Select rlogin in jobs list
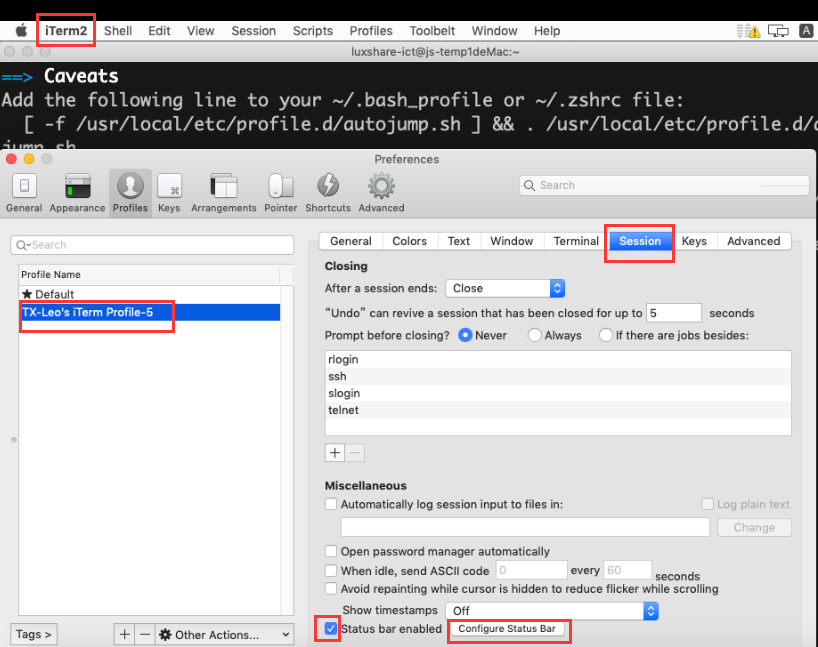 coord(558,359)
